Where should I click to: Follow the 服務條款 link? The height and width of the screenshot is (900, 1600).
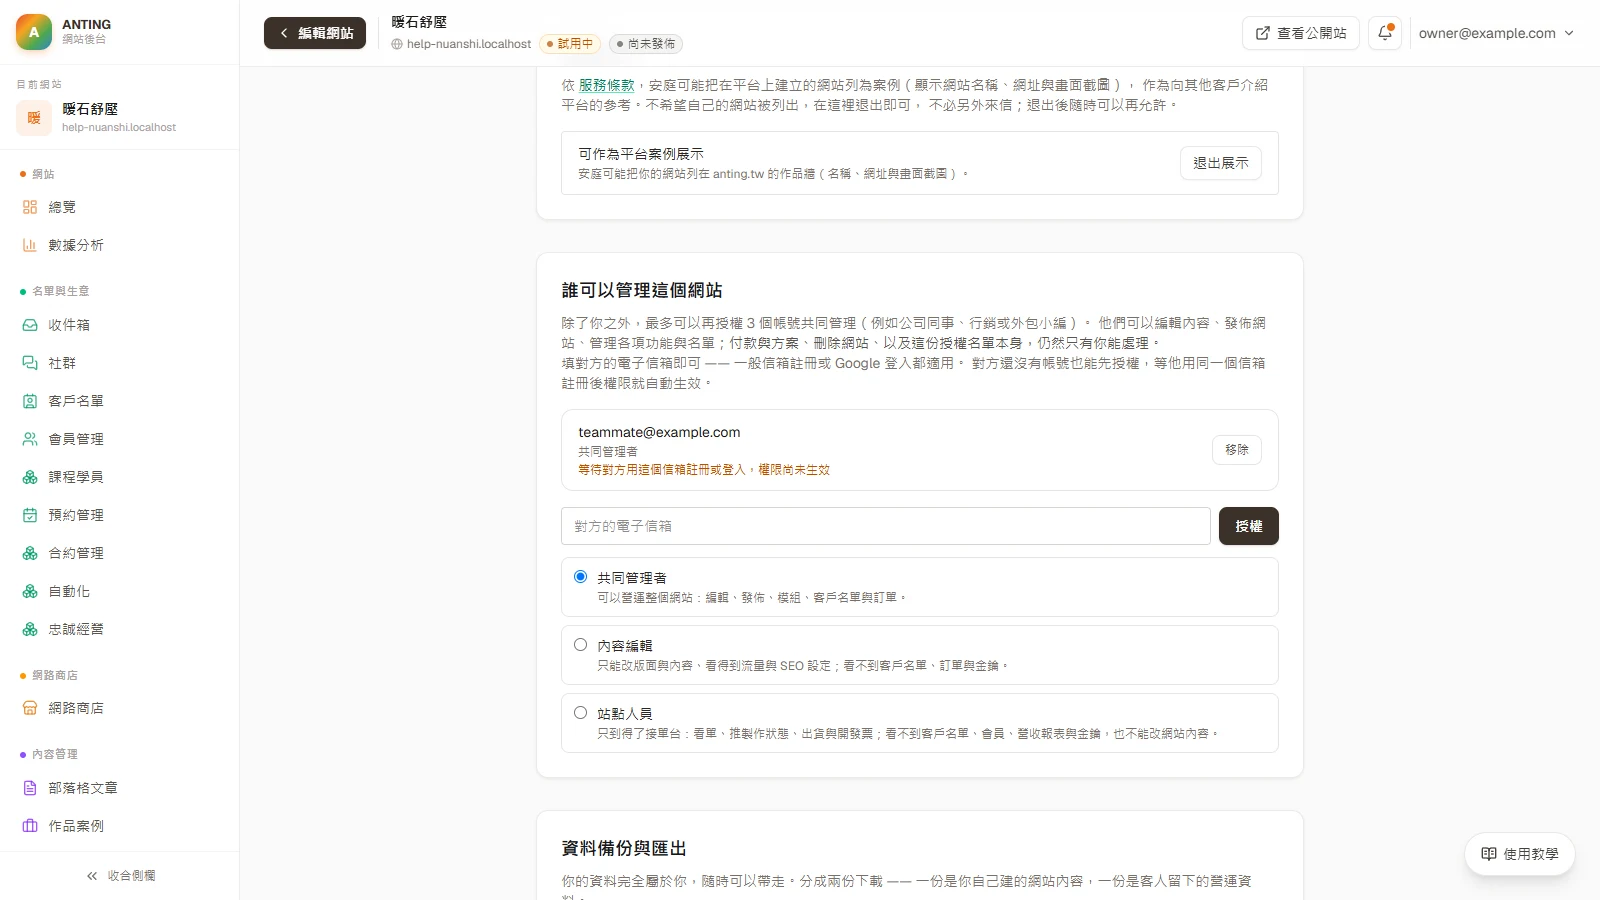[607, 85]
